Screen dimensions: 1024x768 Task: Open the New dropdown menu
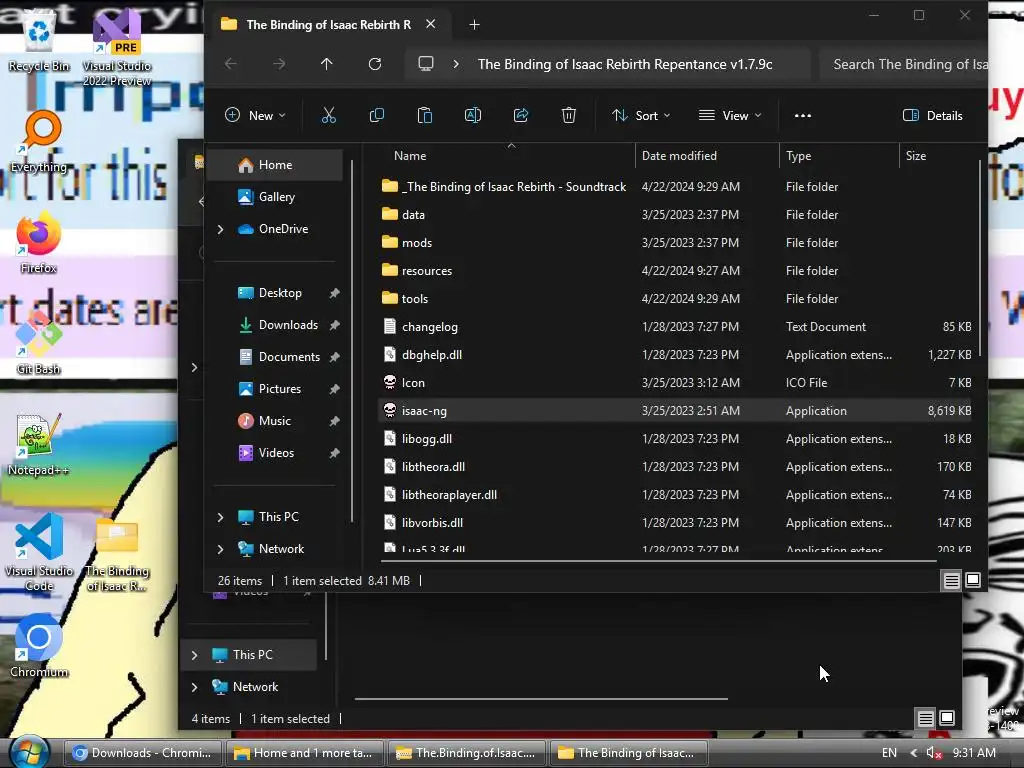[255, 116]
